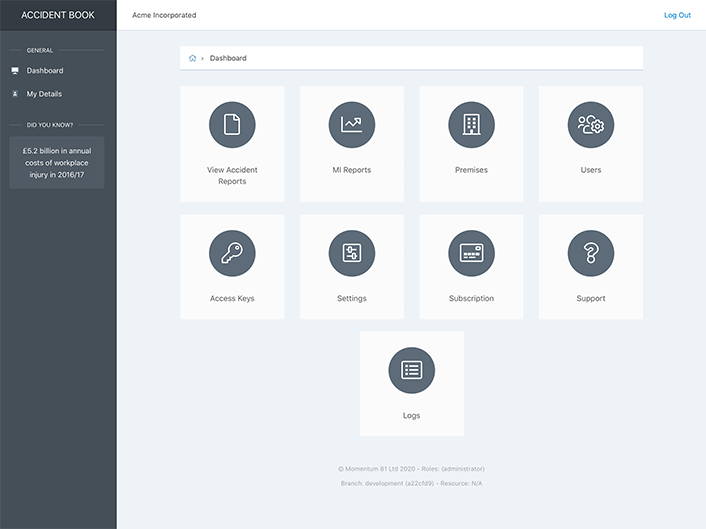Viewport: 706px width, 529px height.
Task: Open the Premises building icon
Action: click(471, 125)
